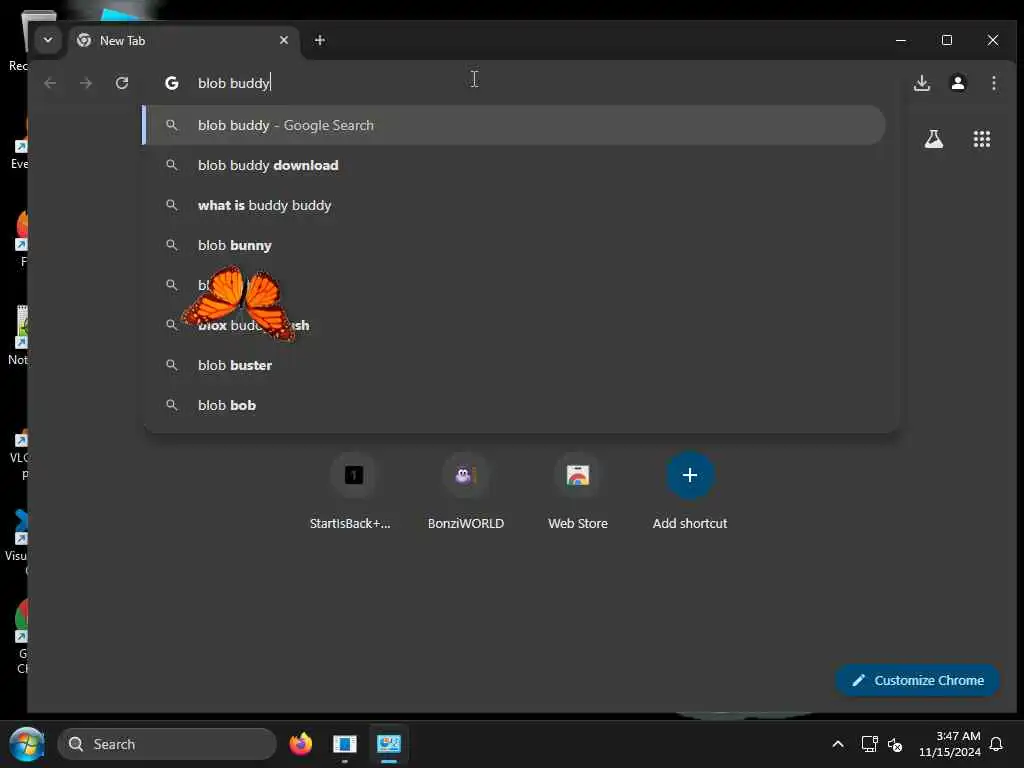Open the tab search dropdown arrow
The height and width of the screenshot is (768, 1024).
(x=48, y=40)
